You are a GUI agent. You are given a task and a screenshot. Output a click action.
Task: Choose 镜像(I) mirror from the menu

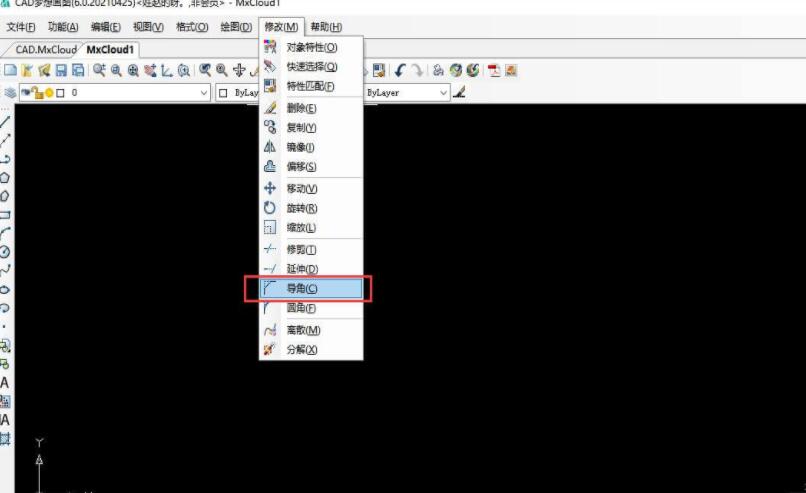(x=301, y=147)
